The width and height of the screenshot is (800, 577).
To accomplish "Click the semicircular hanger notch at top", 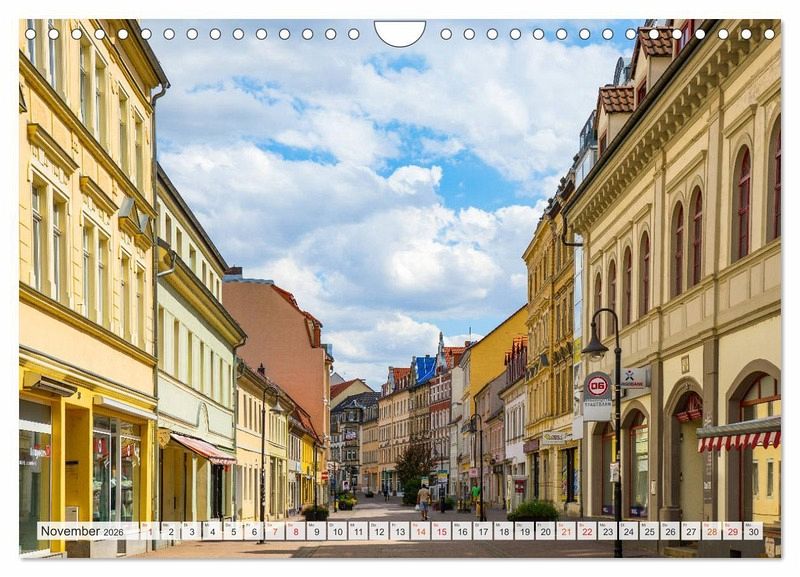I will [x=400, y=32].
